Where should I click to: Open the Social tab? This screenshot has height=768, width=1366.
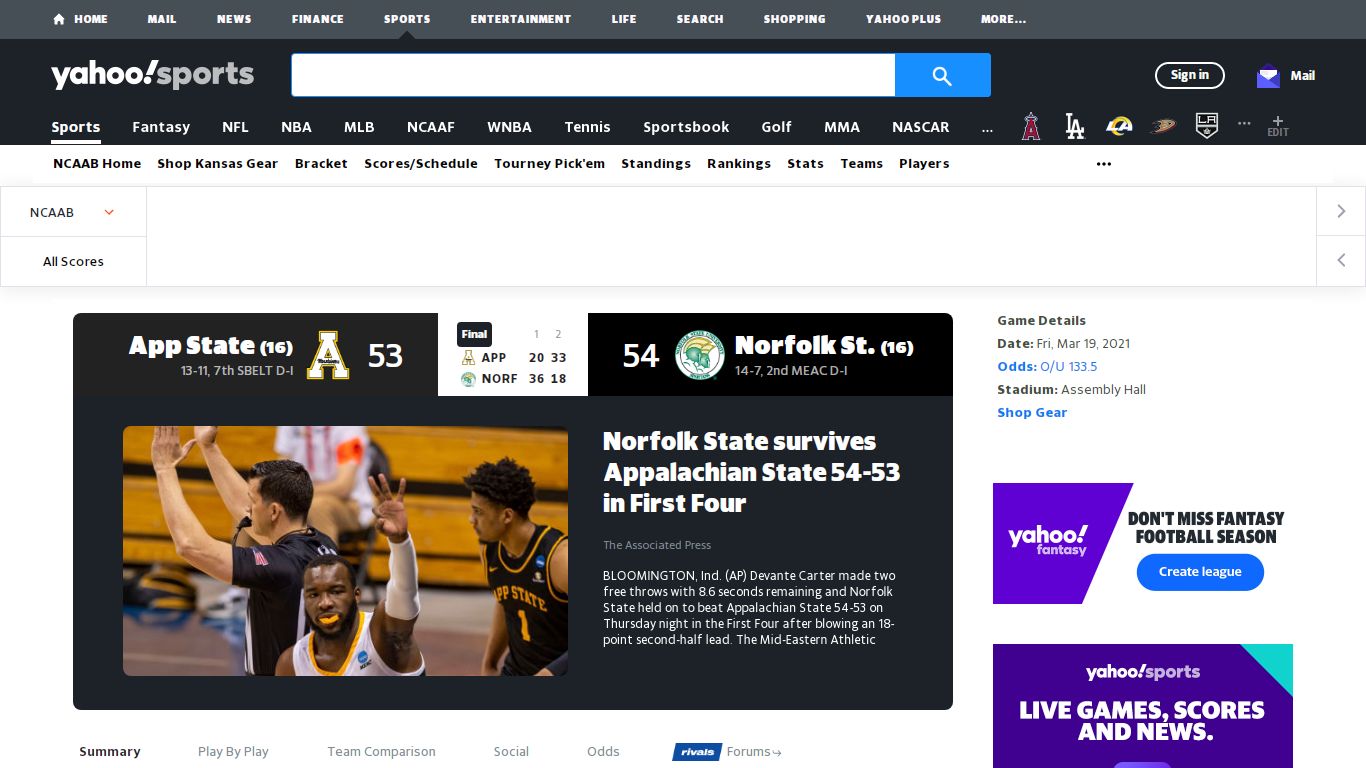[511, 752]
